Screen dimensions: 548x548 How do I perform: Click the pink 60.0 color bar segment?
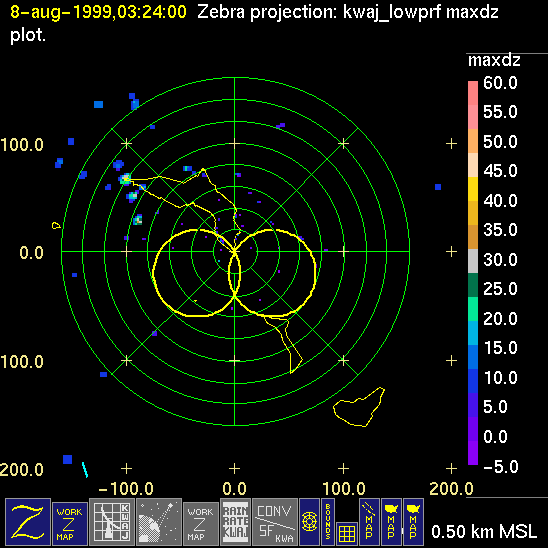pos(473,93)
